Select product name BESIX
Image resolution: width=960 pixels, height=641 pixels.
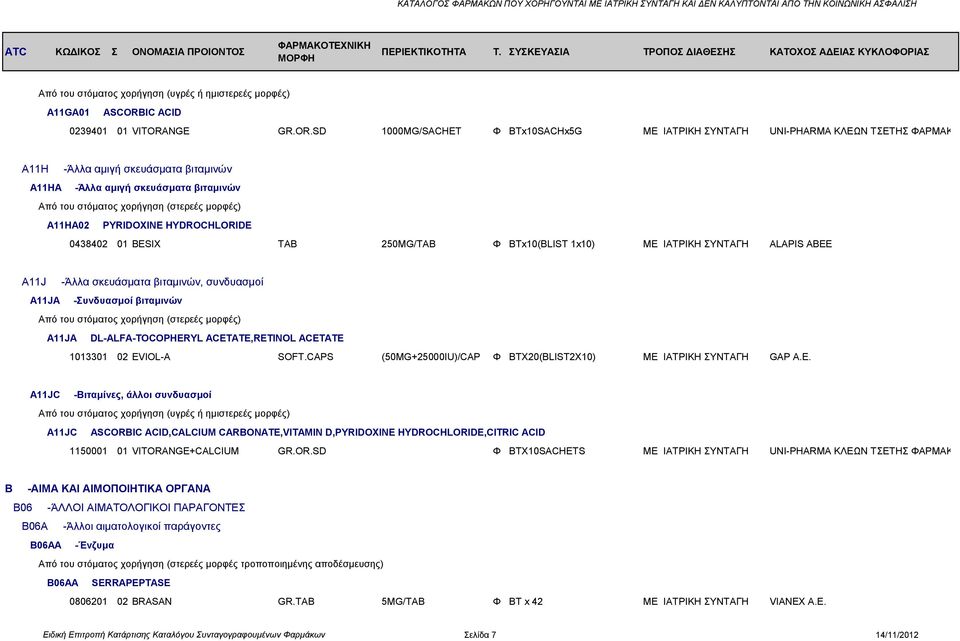pyautogui.click(x=146, y=244)
